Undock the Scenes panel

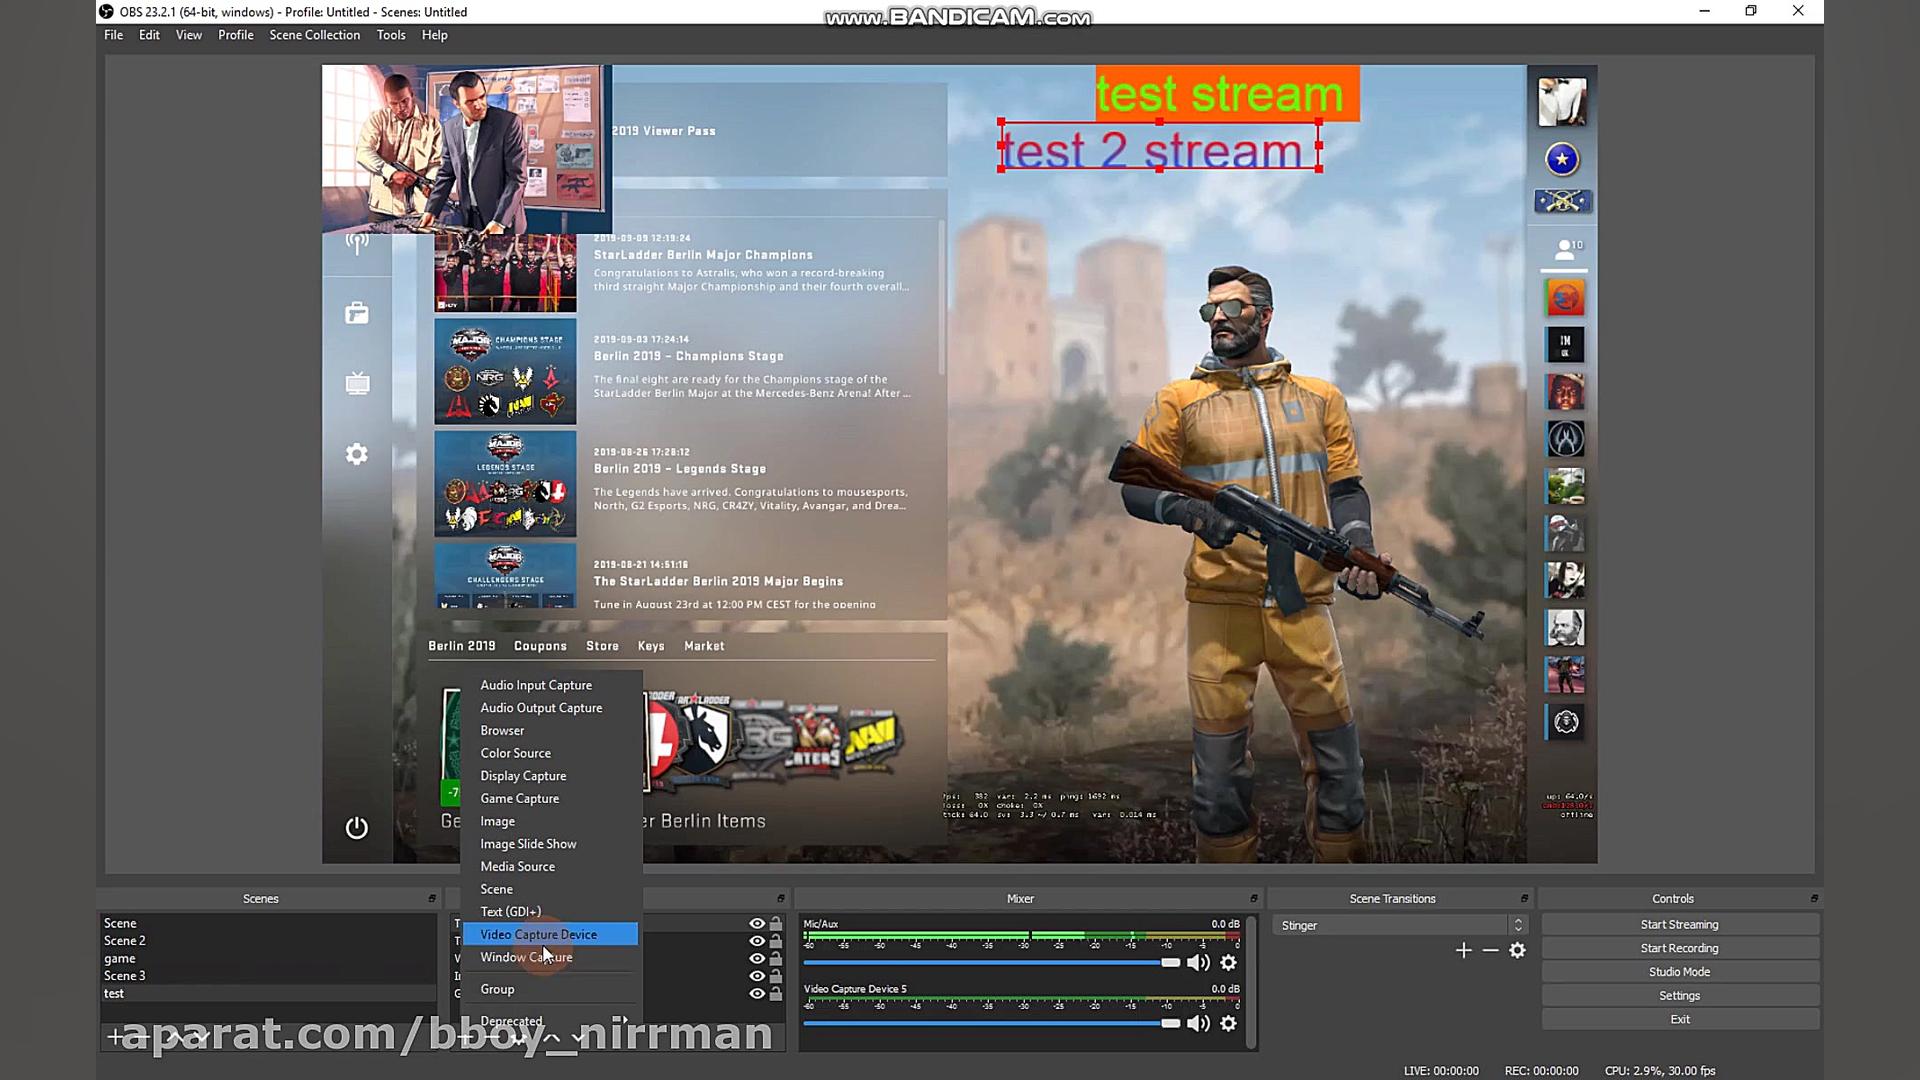(432, 898)
